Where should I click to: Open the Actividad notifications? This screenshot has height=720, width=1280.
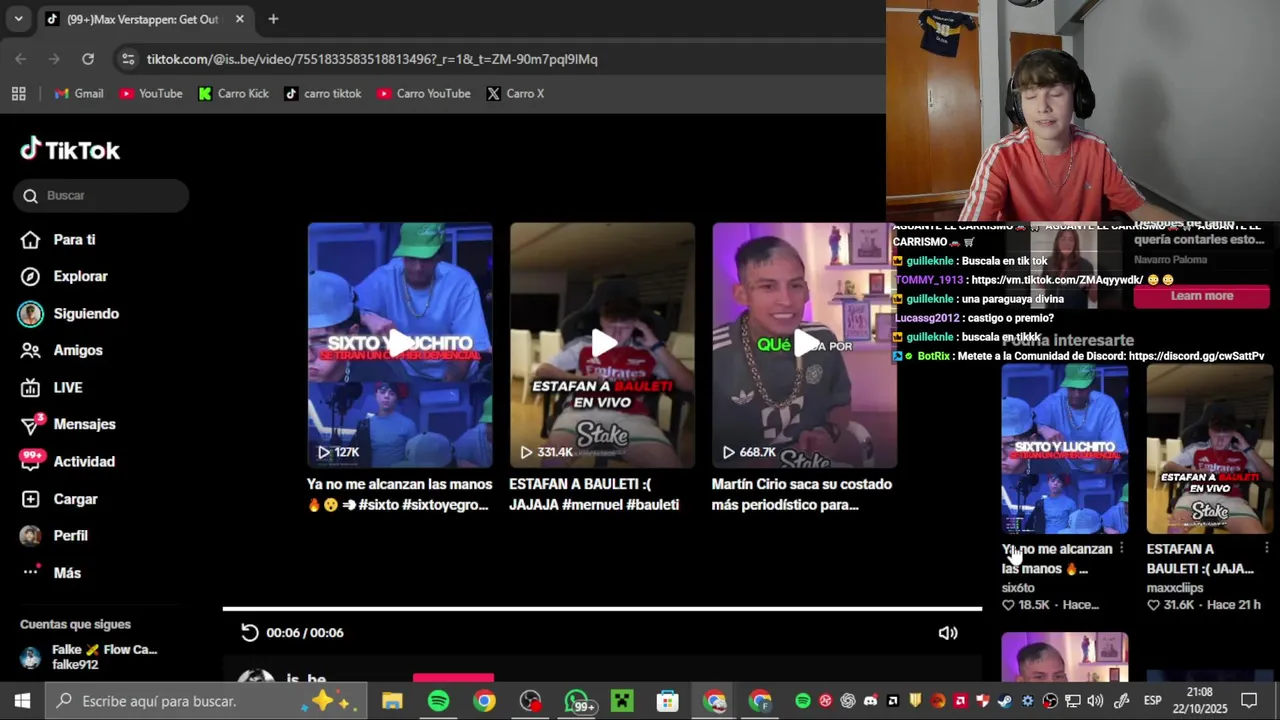67,461
